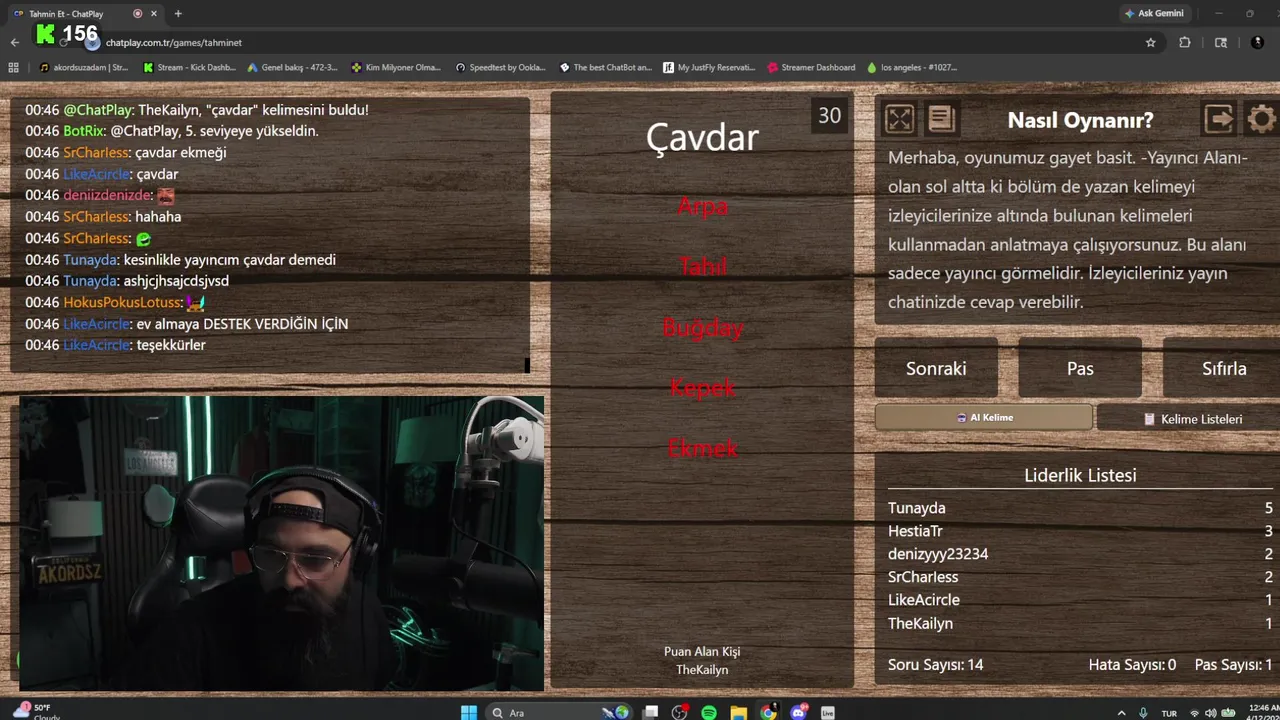The height and width of the screenshot is (720, 1280).
Task: Click the TUR keyboard language indicator
Action: point(1168,714)
